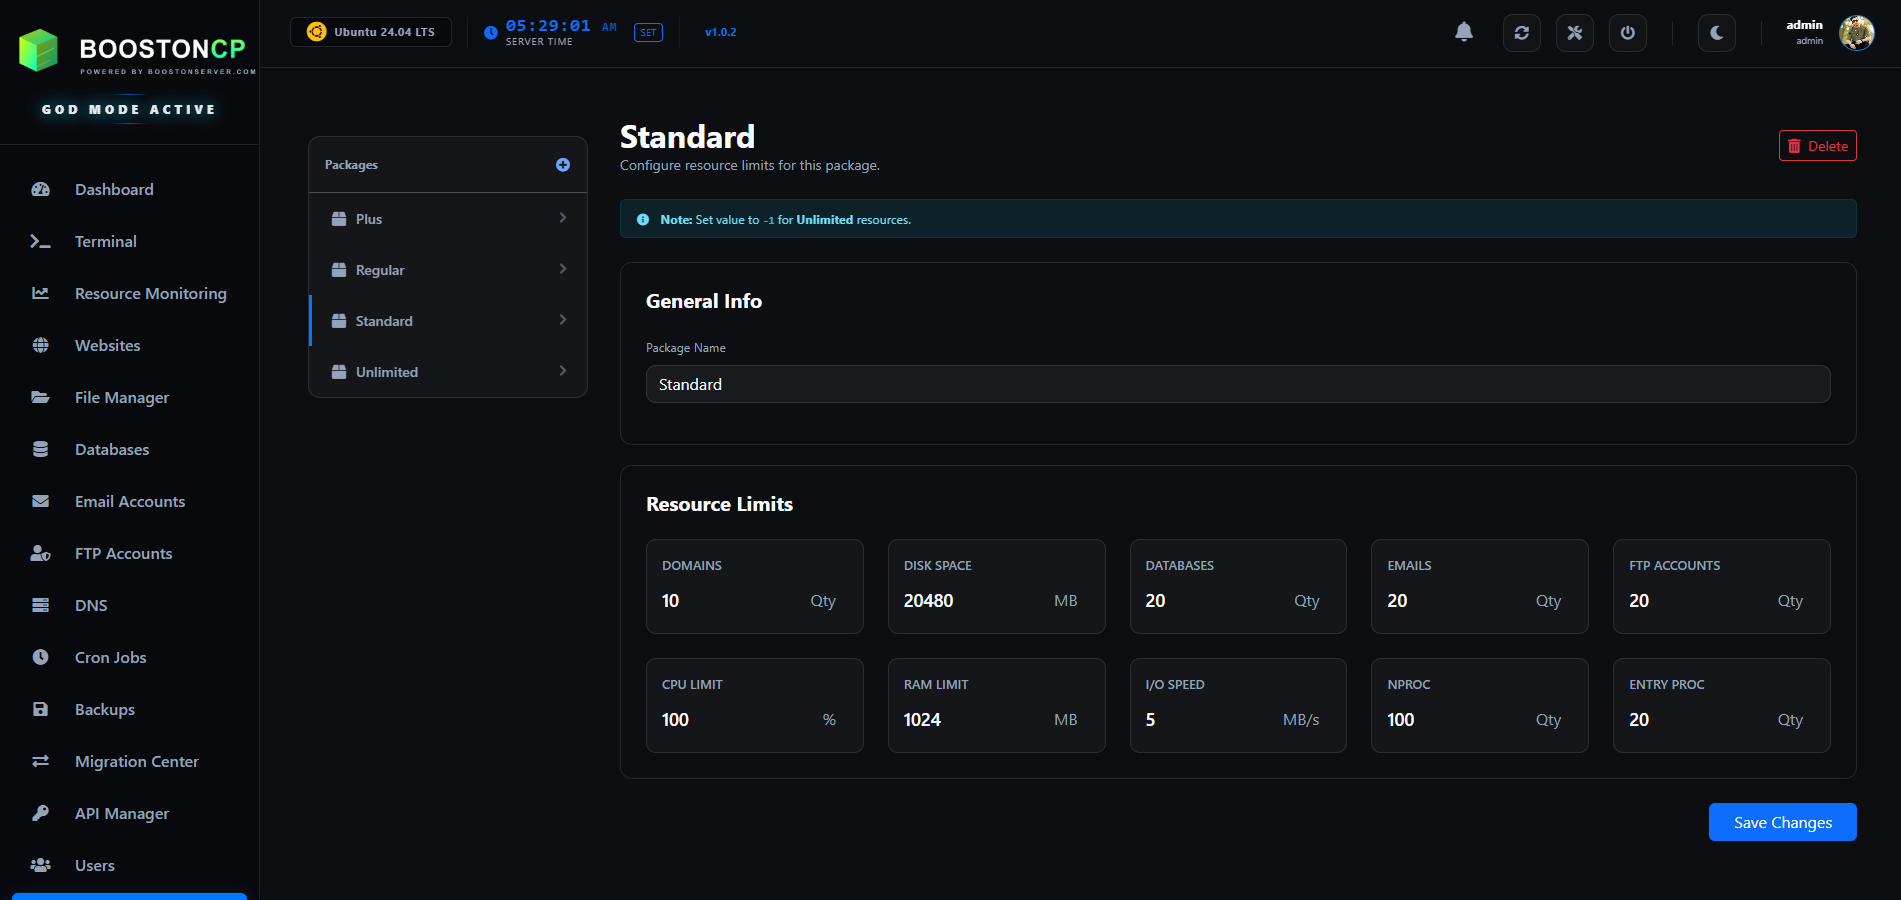Expand the Plus package entry
This screenshot has width=1901, height=900.
pyautogui.click(x=447, y=218)
